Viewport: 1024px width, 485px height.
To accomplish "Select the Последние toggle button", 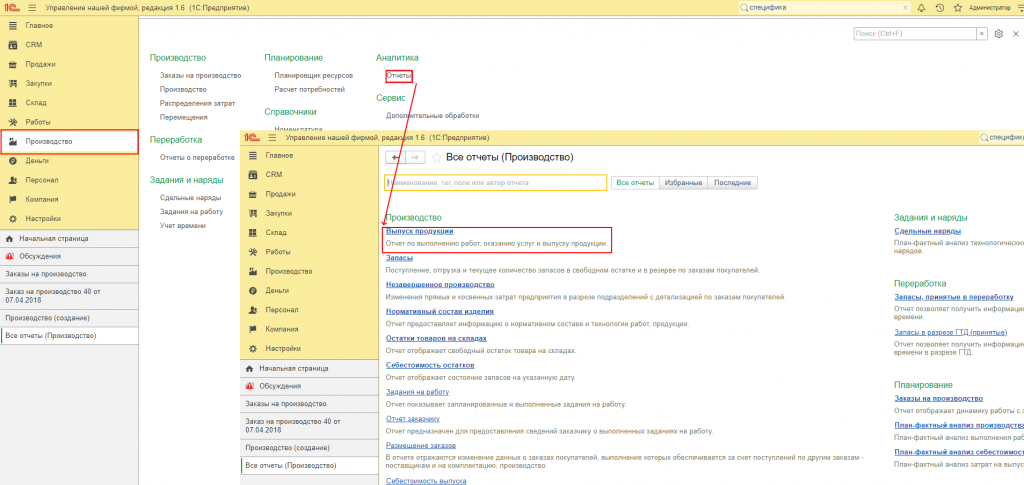I will click(x=732, y=183).
